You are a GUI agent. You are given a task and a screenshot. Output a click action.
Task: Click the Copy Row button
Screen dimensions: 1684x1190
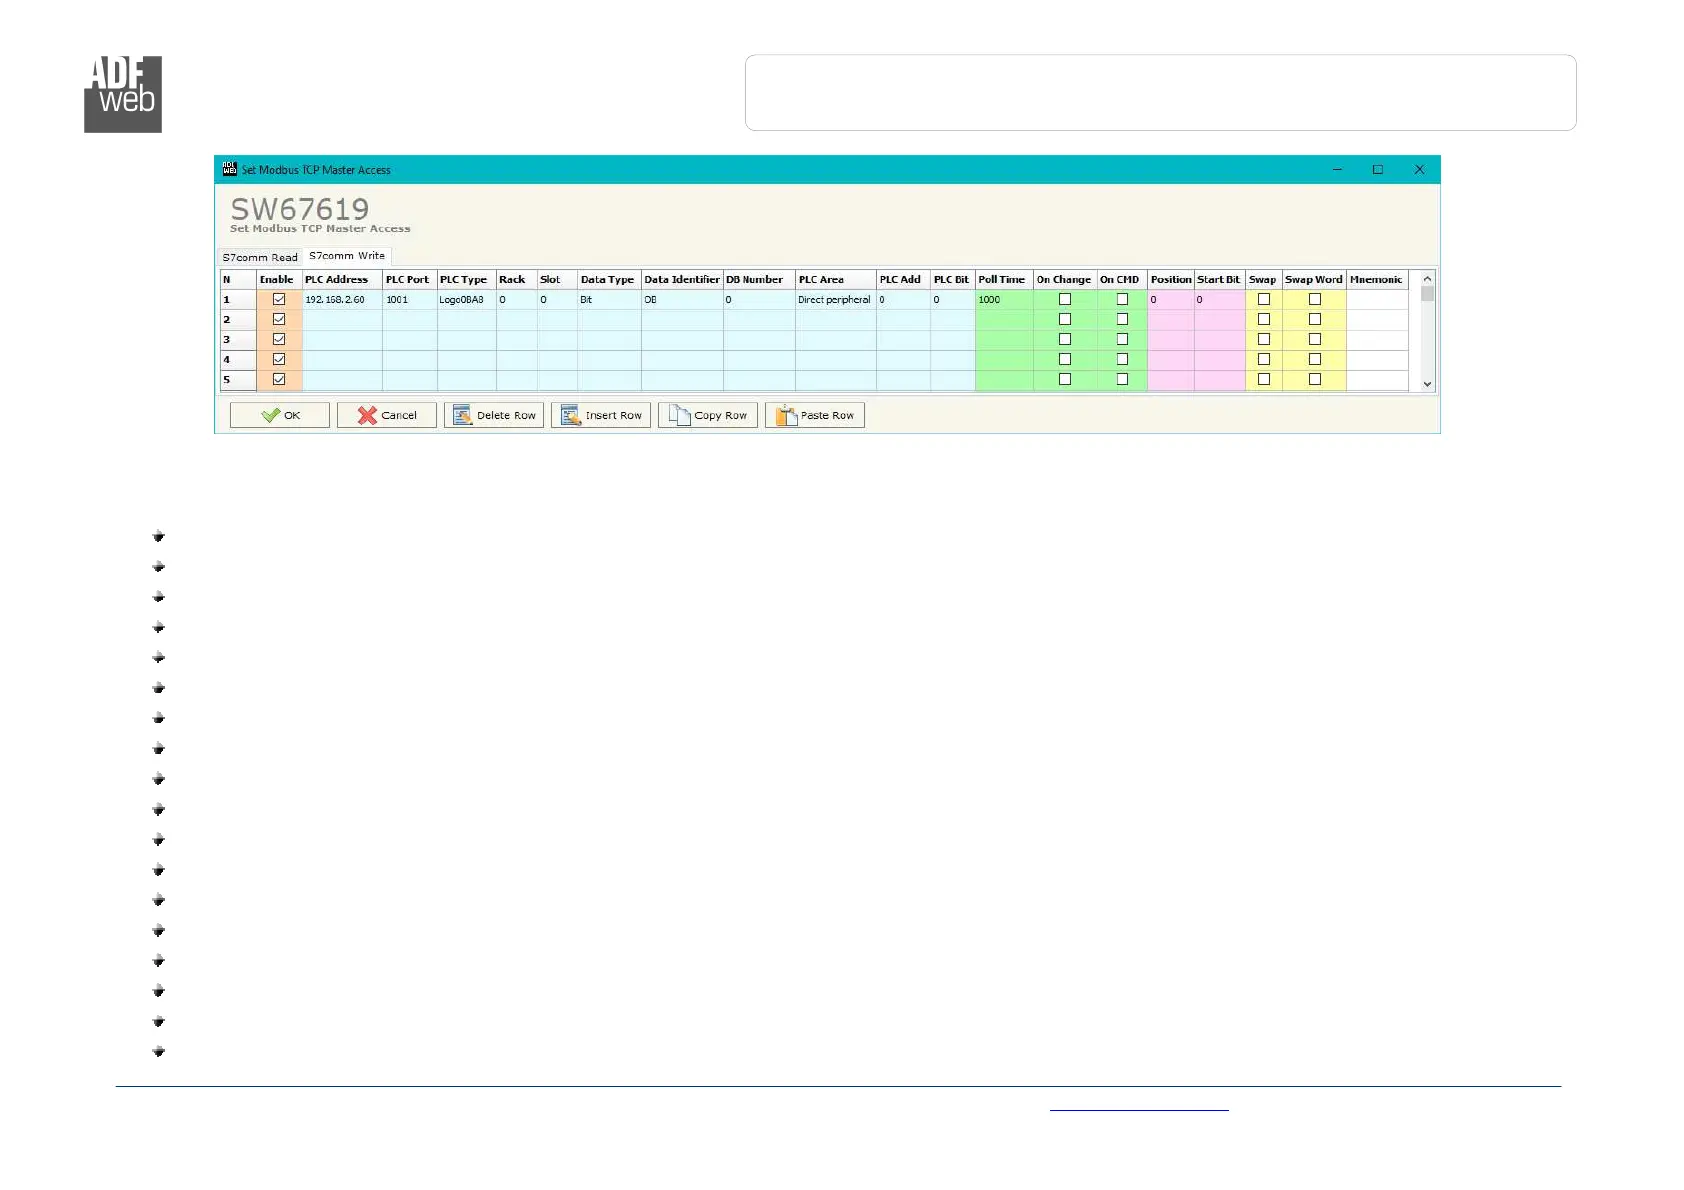click(708, 415)
